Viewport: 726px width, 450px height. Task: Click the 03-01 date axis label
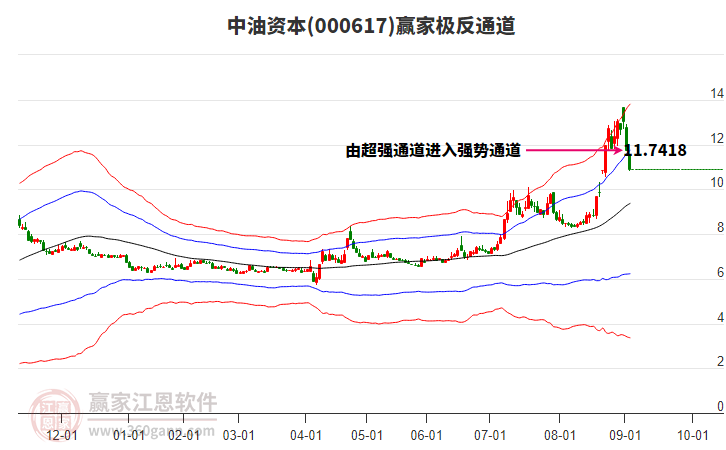click(238, 436)
